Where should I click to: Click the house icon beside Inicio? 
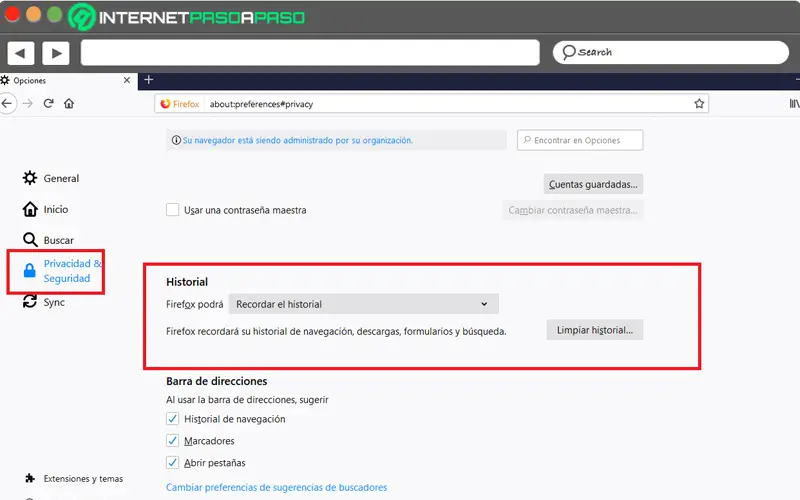[30, 209]
